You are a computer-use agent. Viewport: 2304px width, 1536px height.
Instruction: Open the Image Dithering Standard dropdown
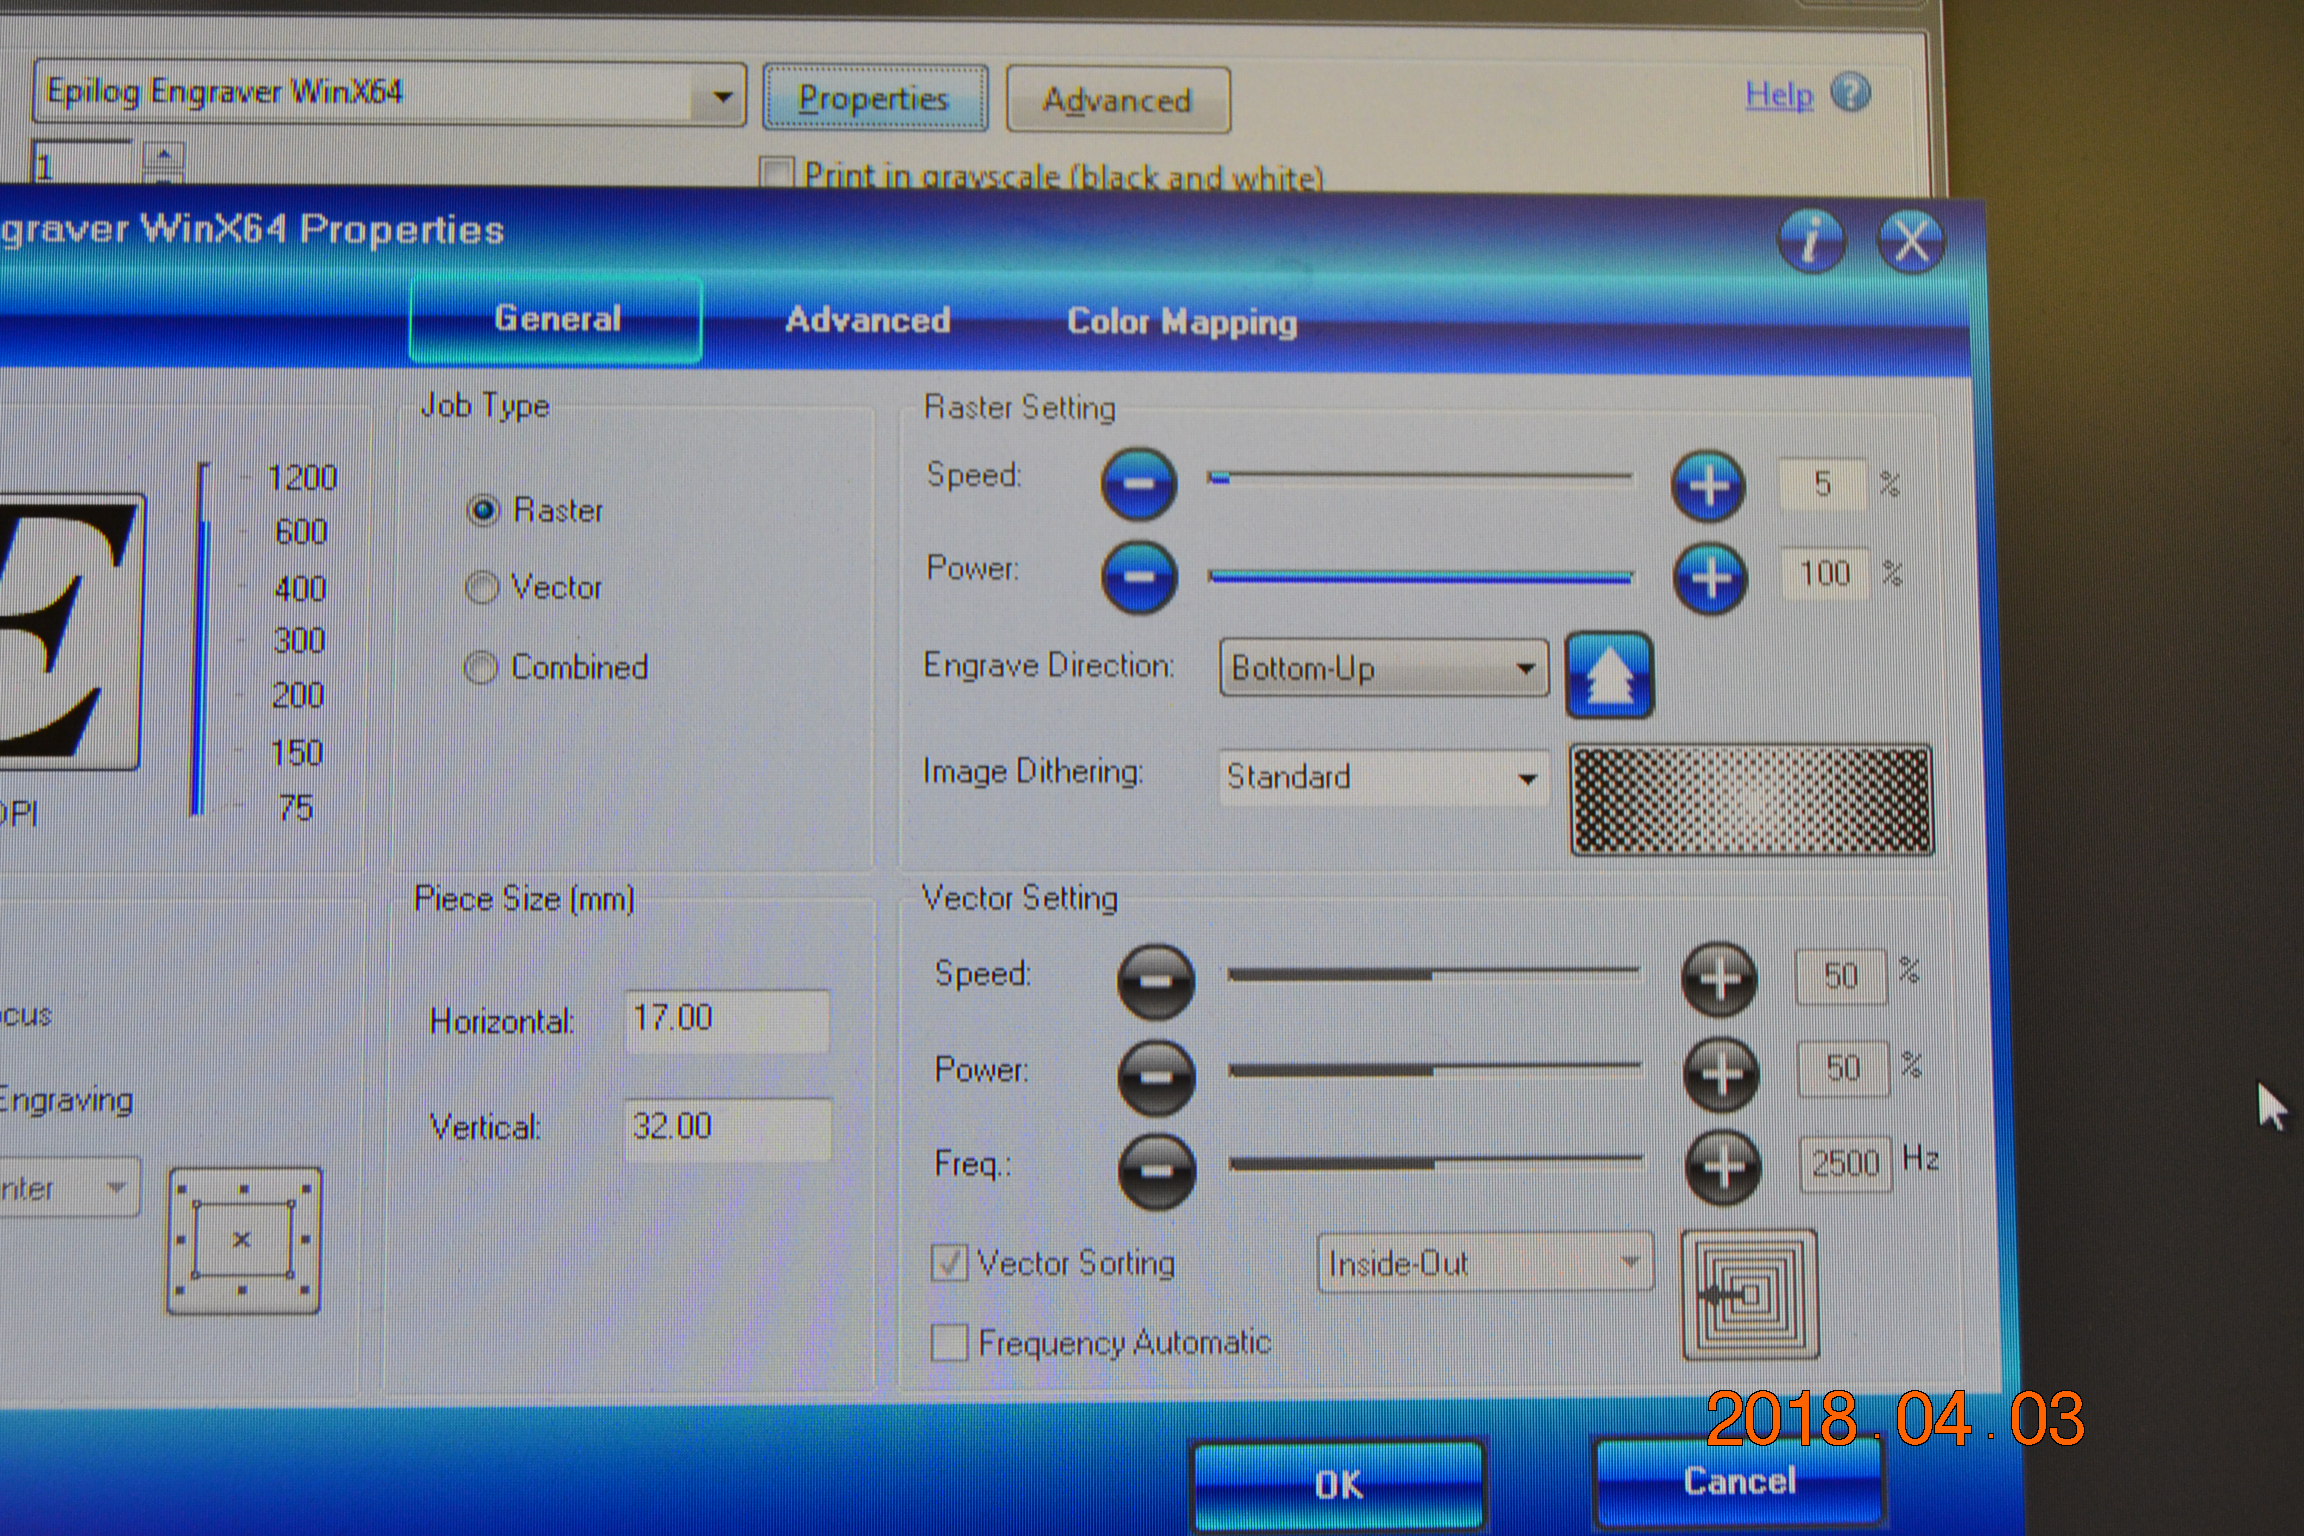[x=1384, y=777]
